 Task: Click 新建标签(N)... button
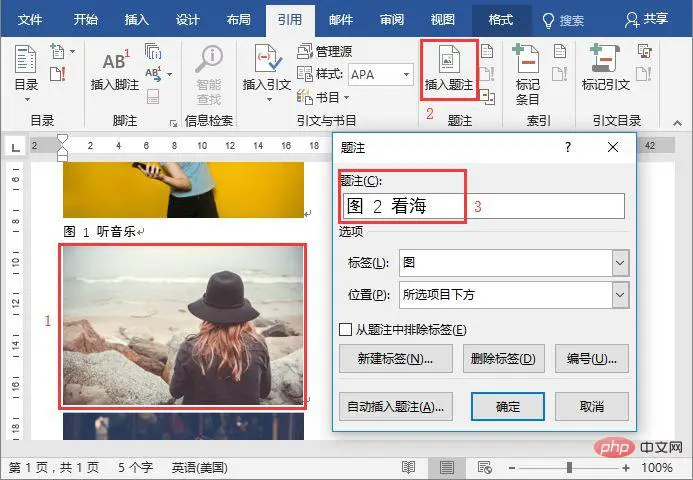coord(396,358)
